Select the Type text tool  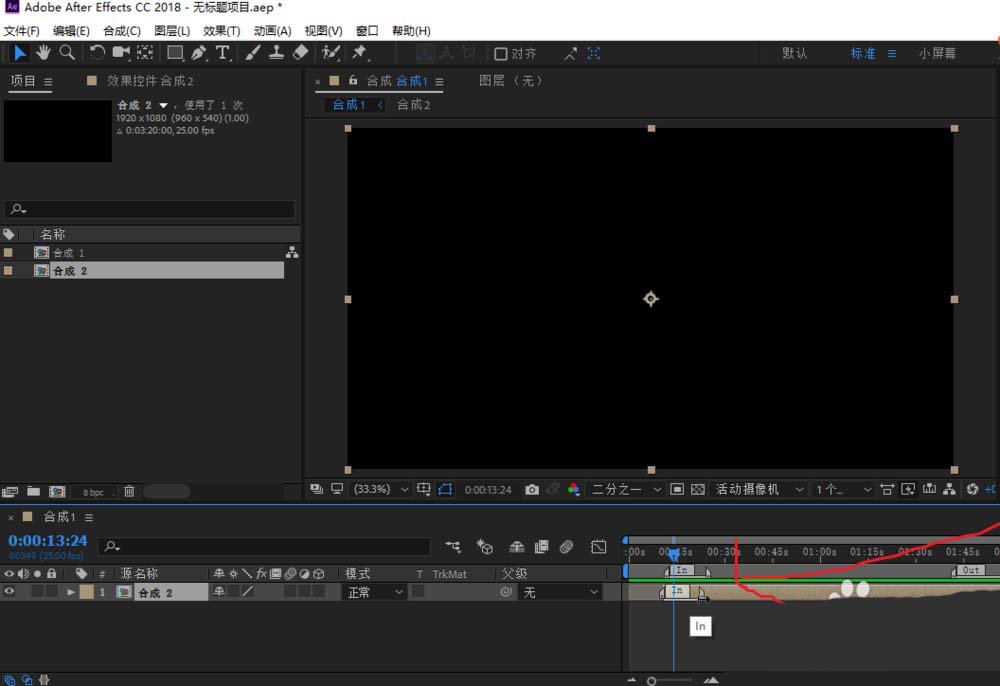(223, 53)
